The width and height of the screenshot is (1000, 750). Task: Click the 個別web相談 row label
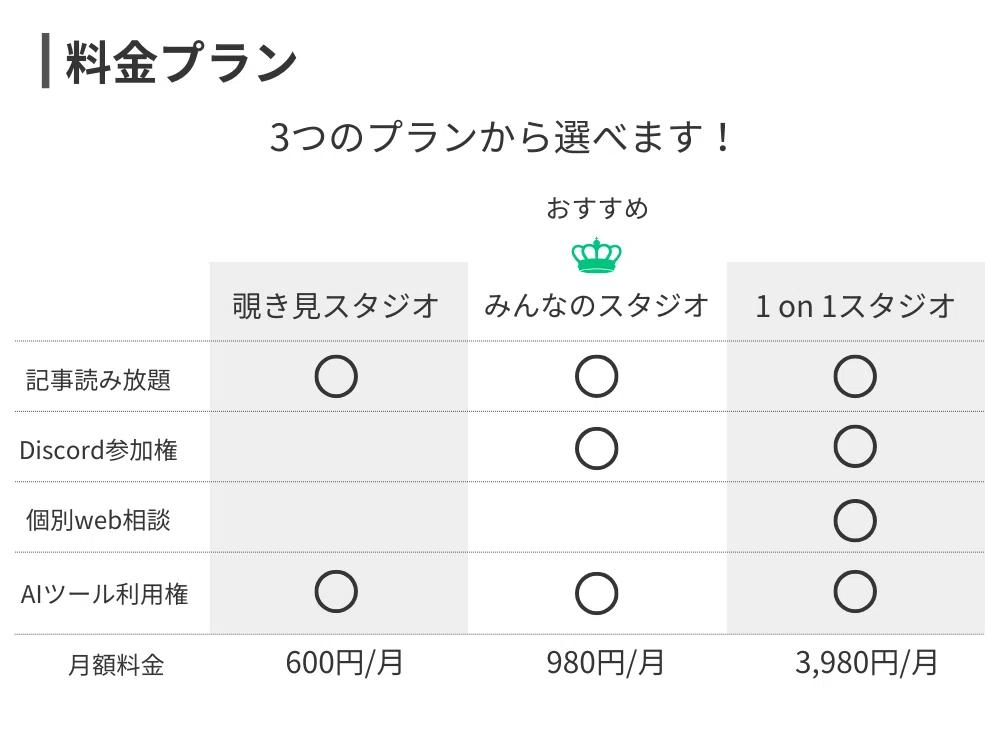tap(98, 520)
